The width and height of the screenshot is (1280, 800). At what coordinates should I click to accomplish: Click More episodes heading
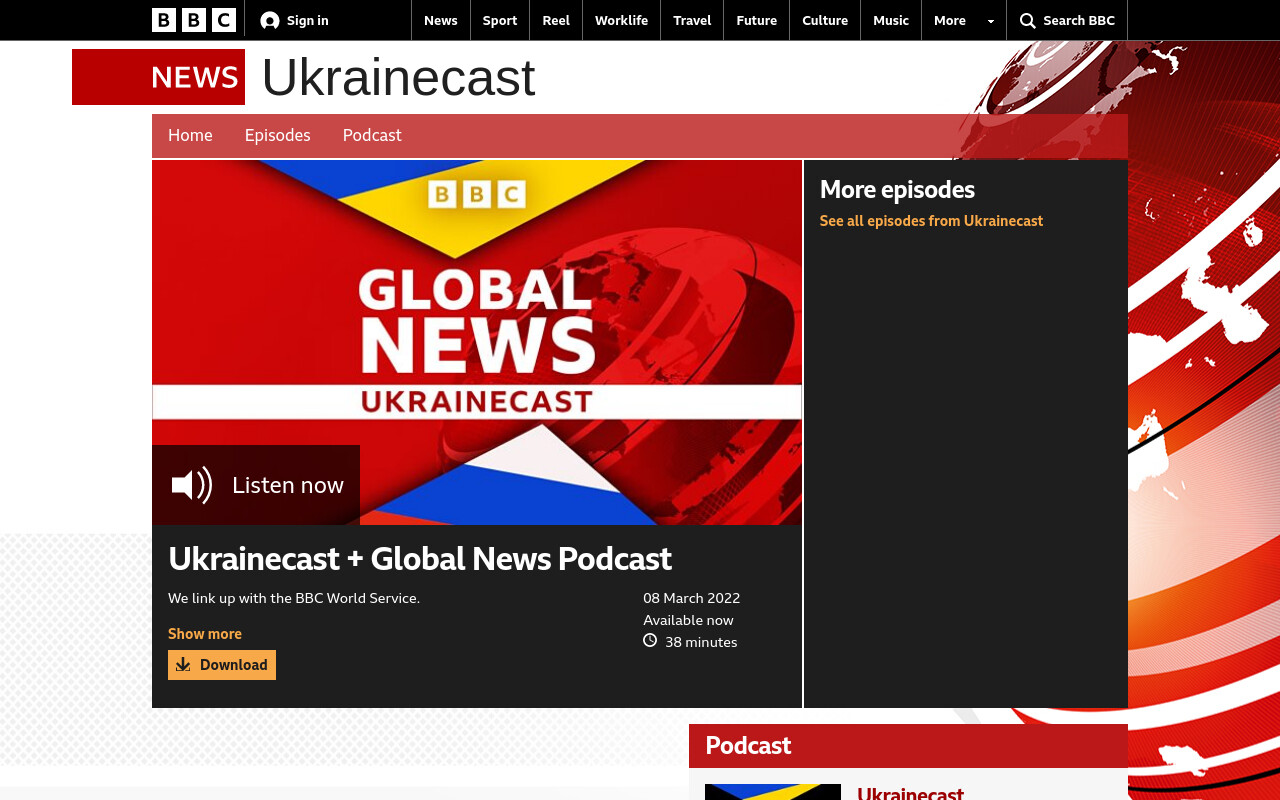897,189
